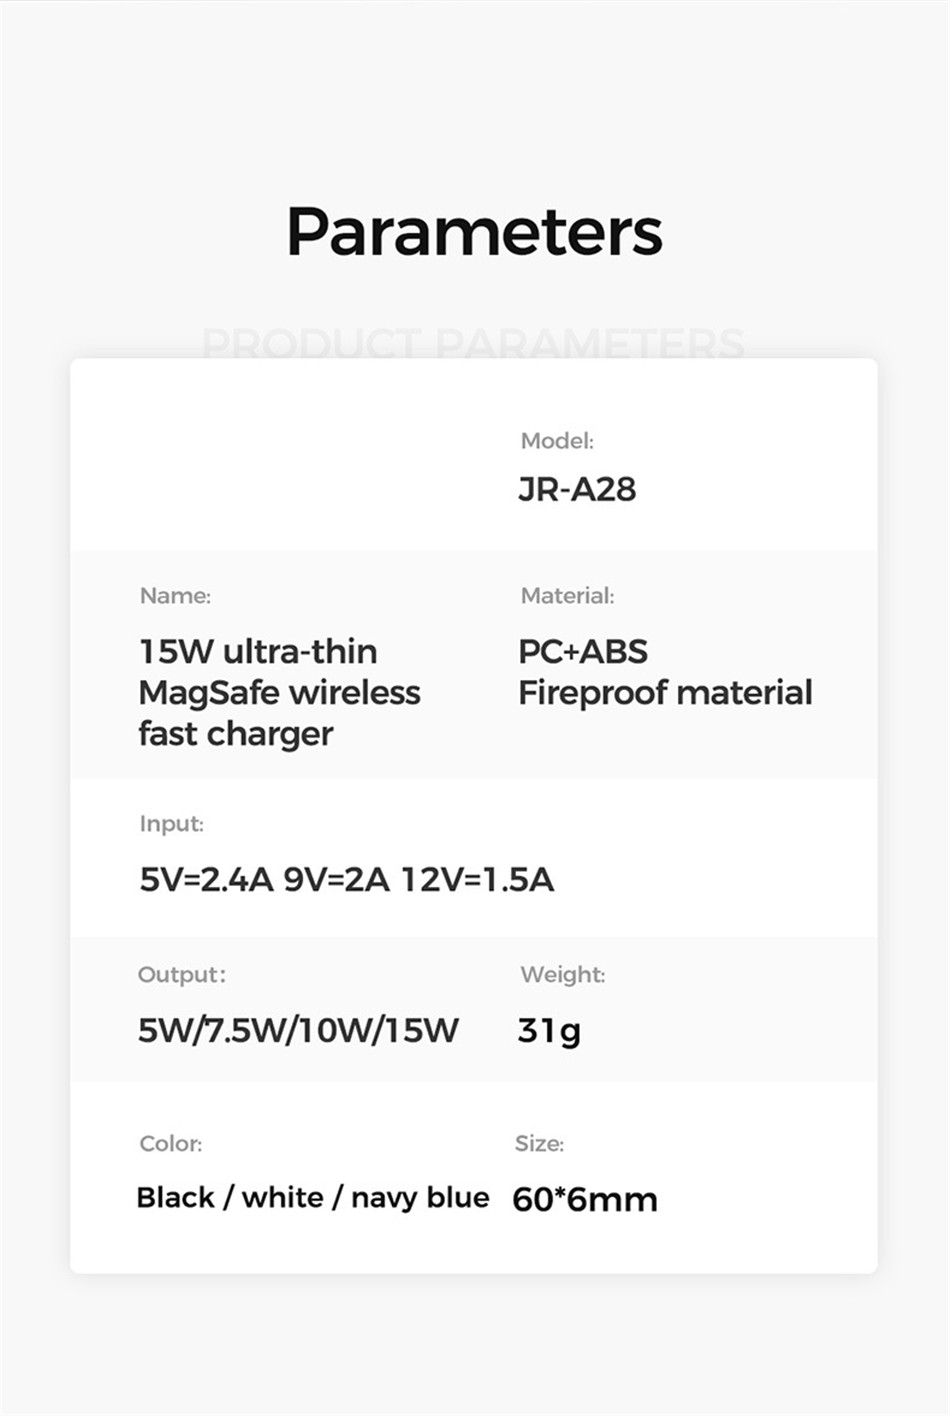Click the Fireproof material text
The image size is (950, 1416).
click(x=665, y=692)
